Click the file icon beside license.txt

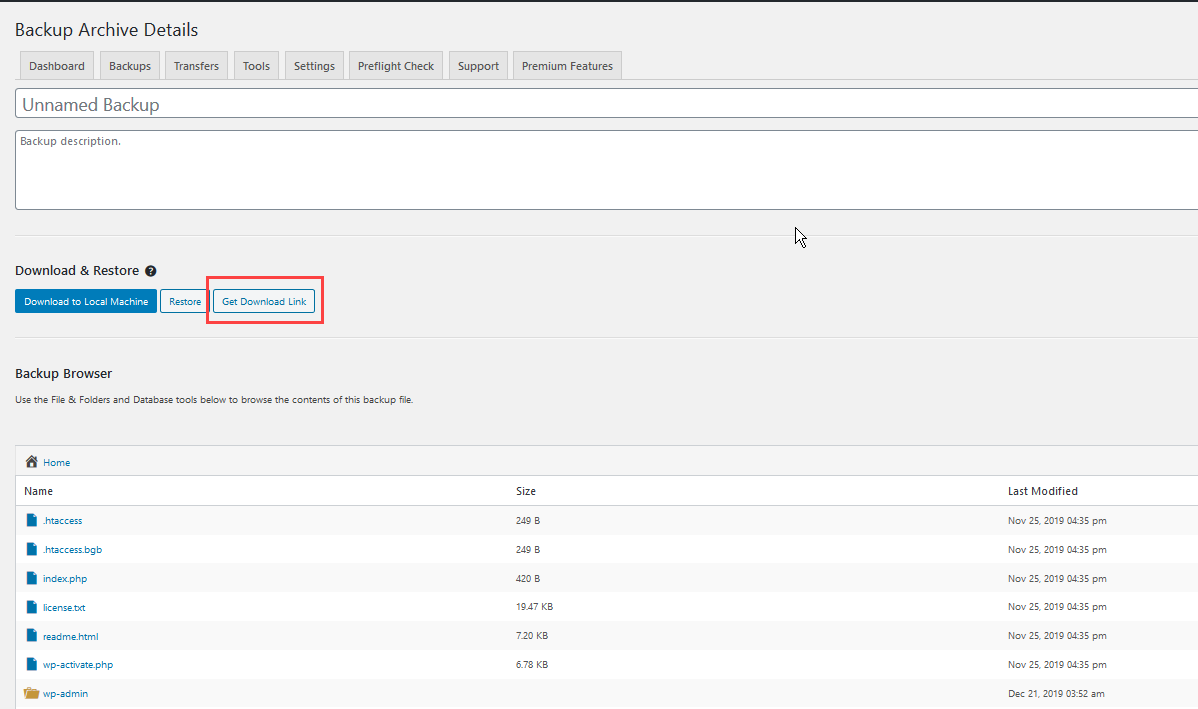(x=30, y=607)
